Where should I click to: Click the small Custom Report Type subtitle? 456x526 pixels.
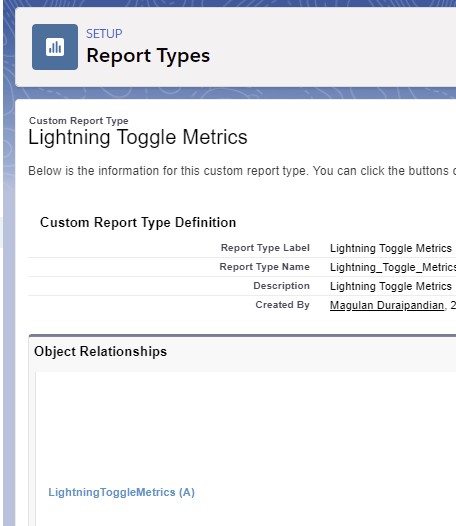(79, 120)
